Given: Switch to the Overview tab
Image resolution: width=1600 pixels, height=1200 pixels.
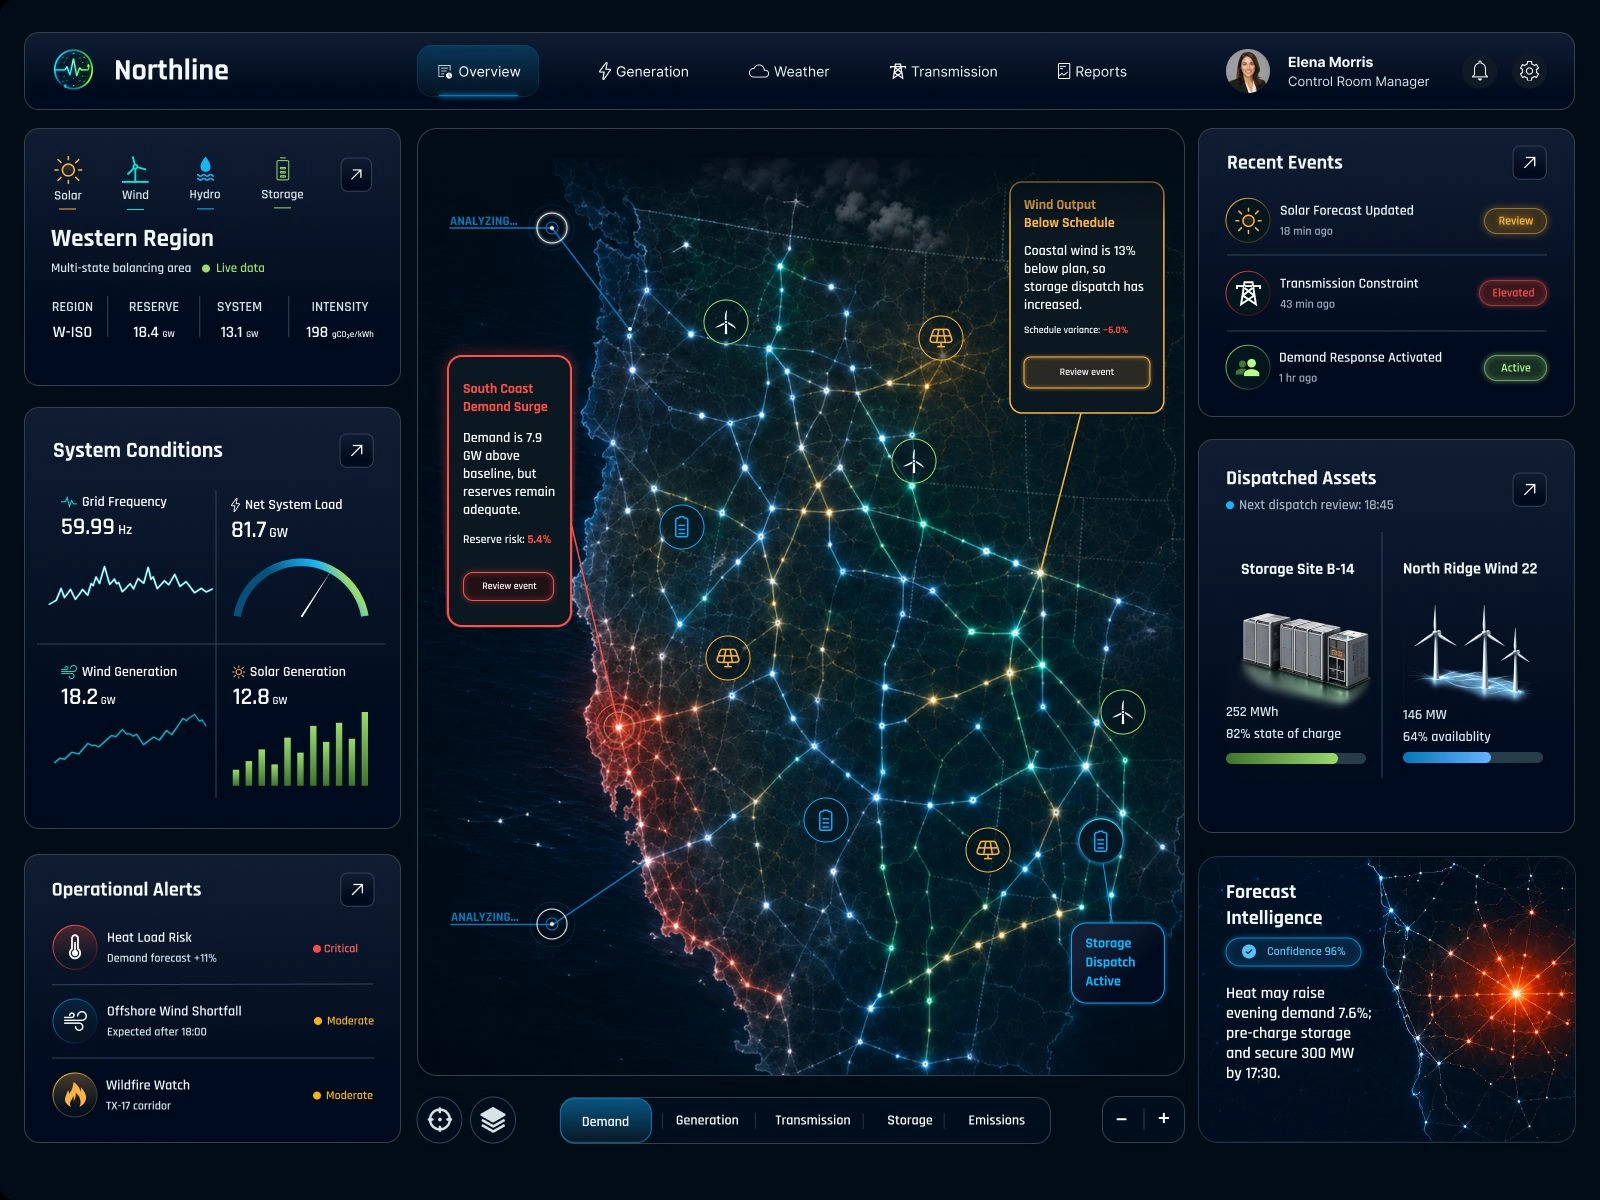Looking at the screenshot, I should 478,71.
